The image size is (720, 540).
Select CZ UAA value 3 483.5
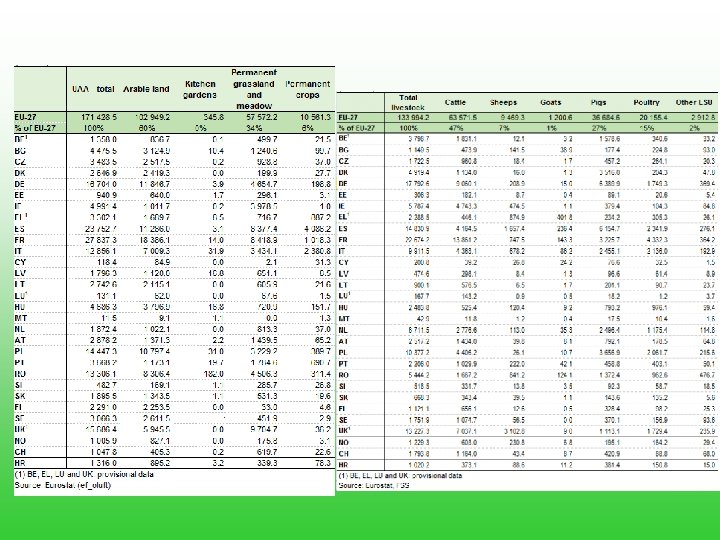[103, 162]
